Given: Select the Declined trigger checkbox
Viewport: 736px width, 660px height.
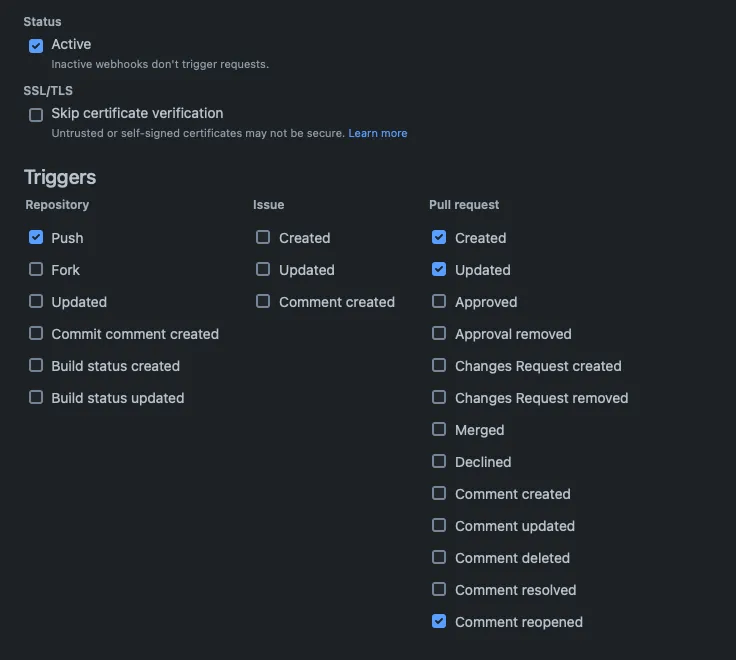Looking at the screenshot, I should [x=439, y=462].
